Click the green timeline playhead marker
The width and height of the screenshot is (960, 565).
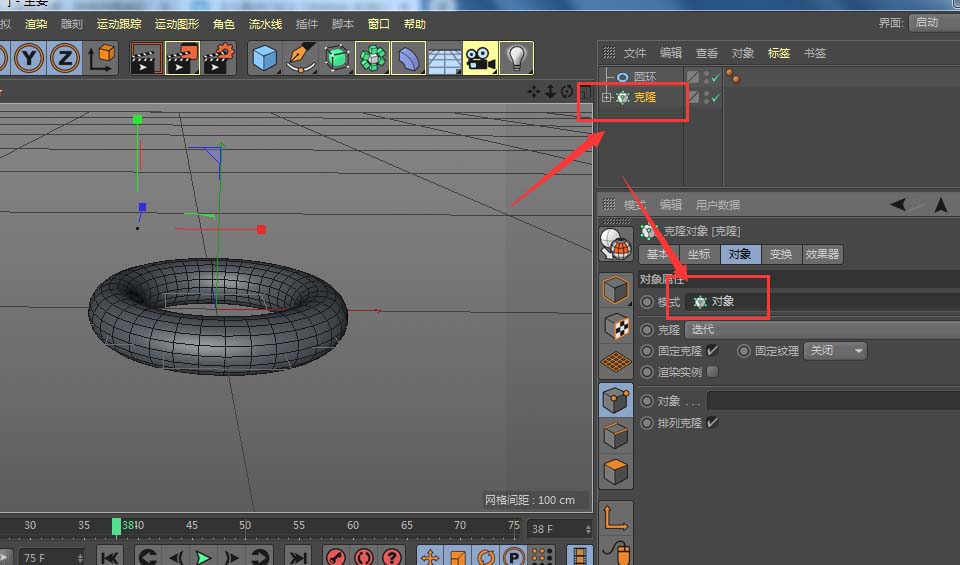point(116,526)
